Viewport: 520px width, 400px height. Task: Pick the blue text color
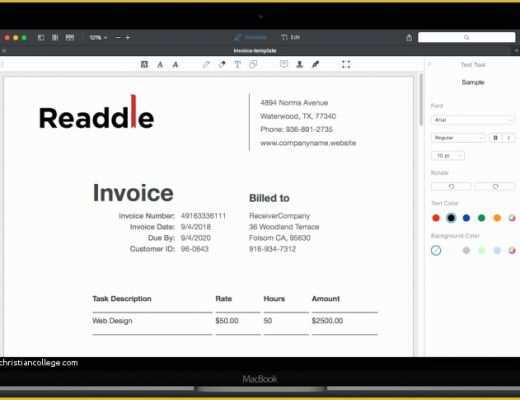point(466,218)
